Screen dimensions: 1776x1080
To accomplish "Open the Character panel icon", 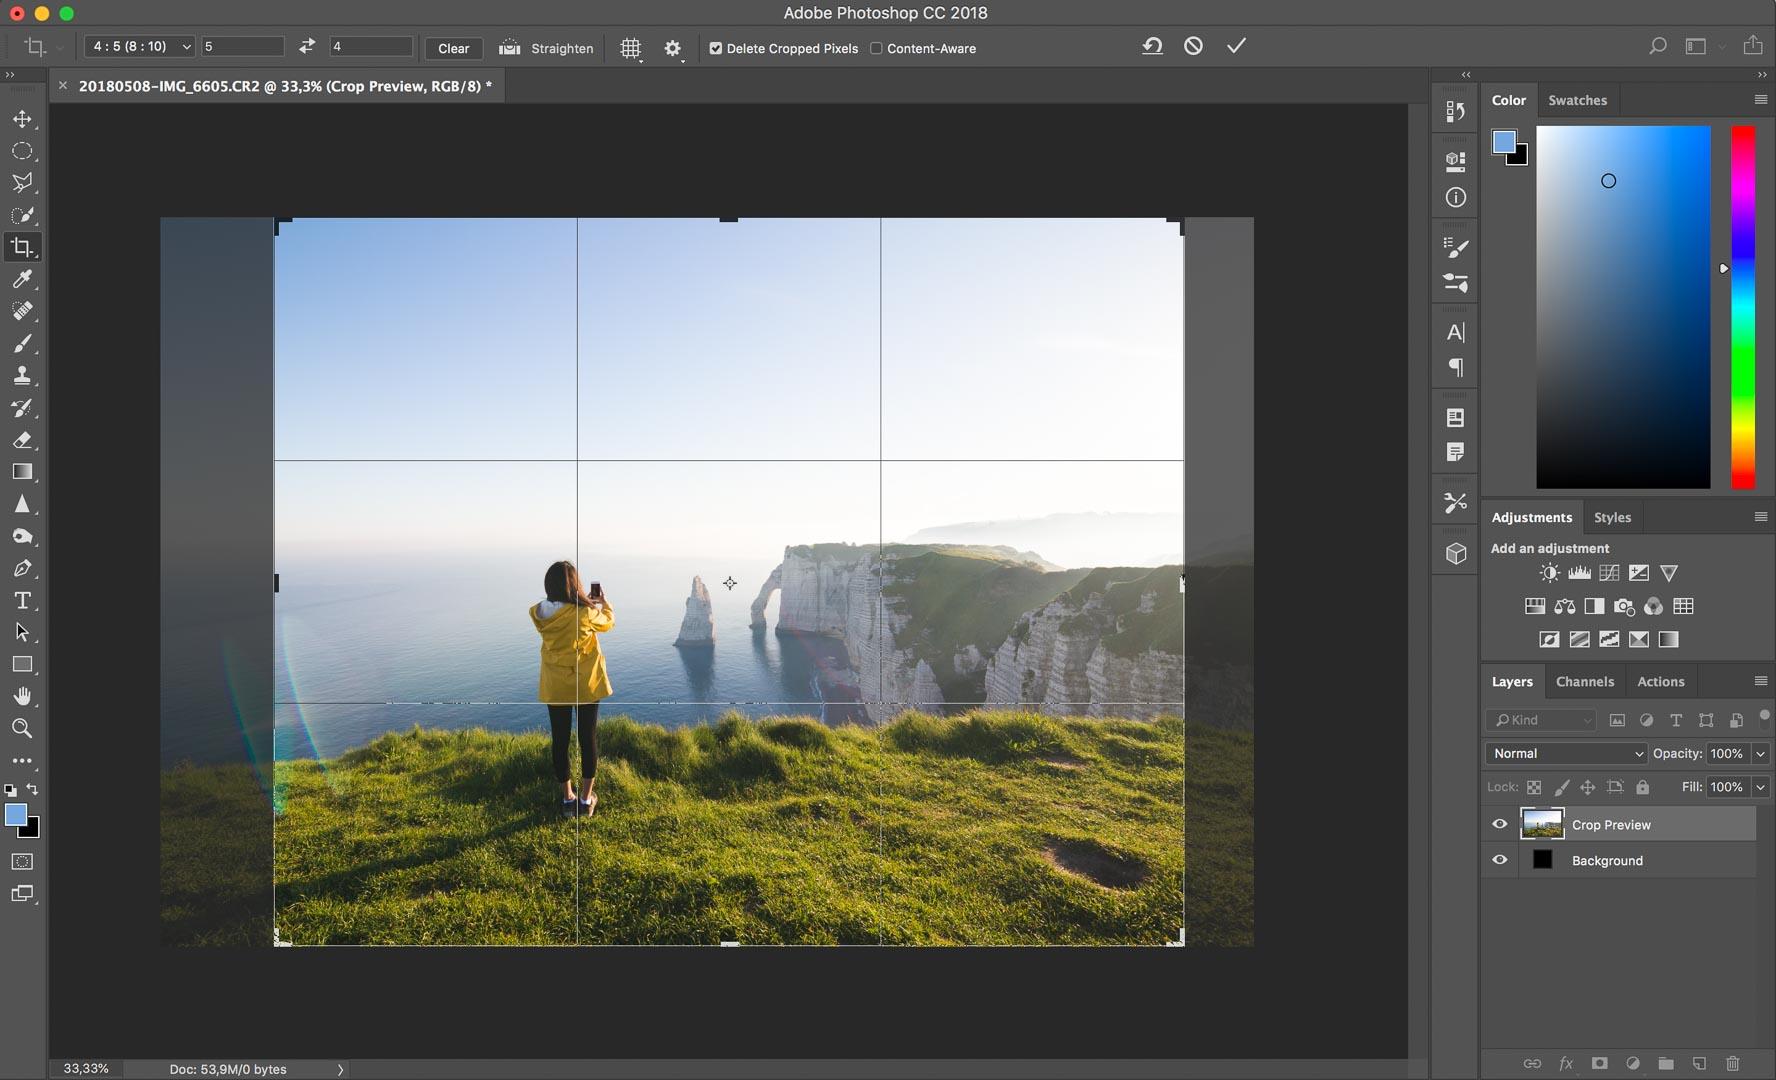I will coord(1456,332).
